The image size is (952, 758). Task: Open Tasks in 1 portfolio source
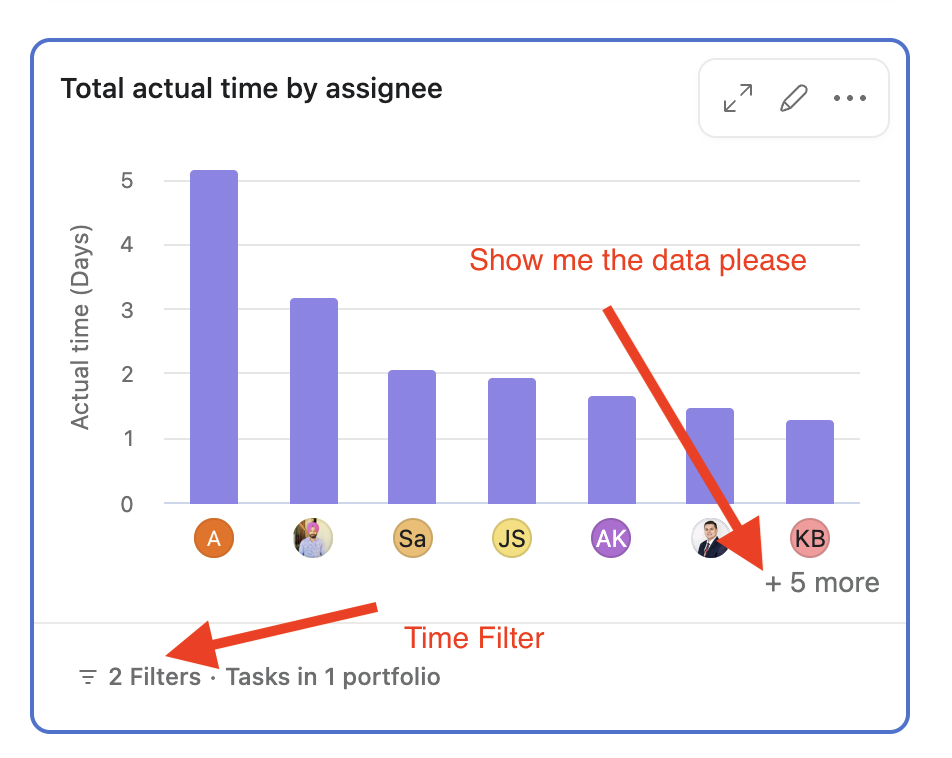click(333, 677)
